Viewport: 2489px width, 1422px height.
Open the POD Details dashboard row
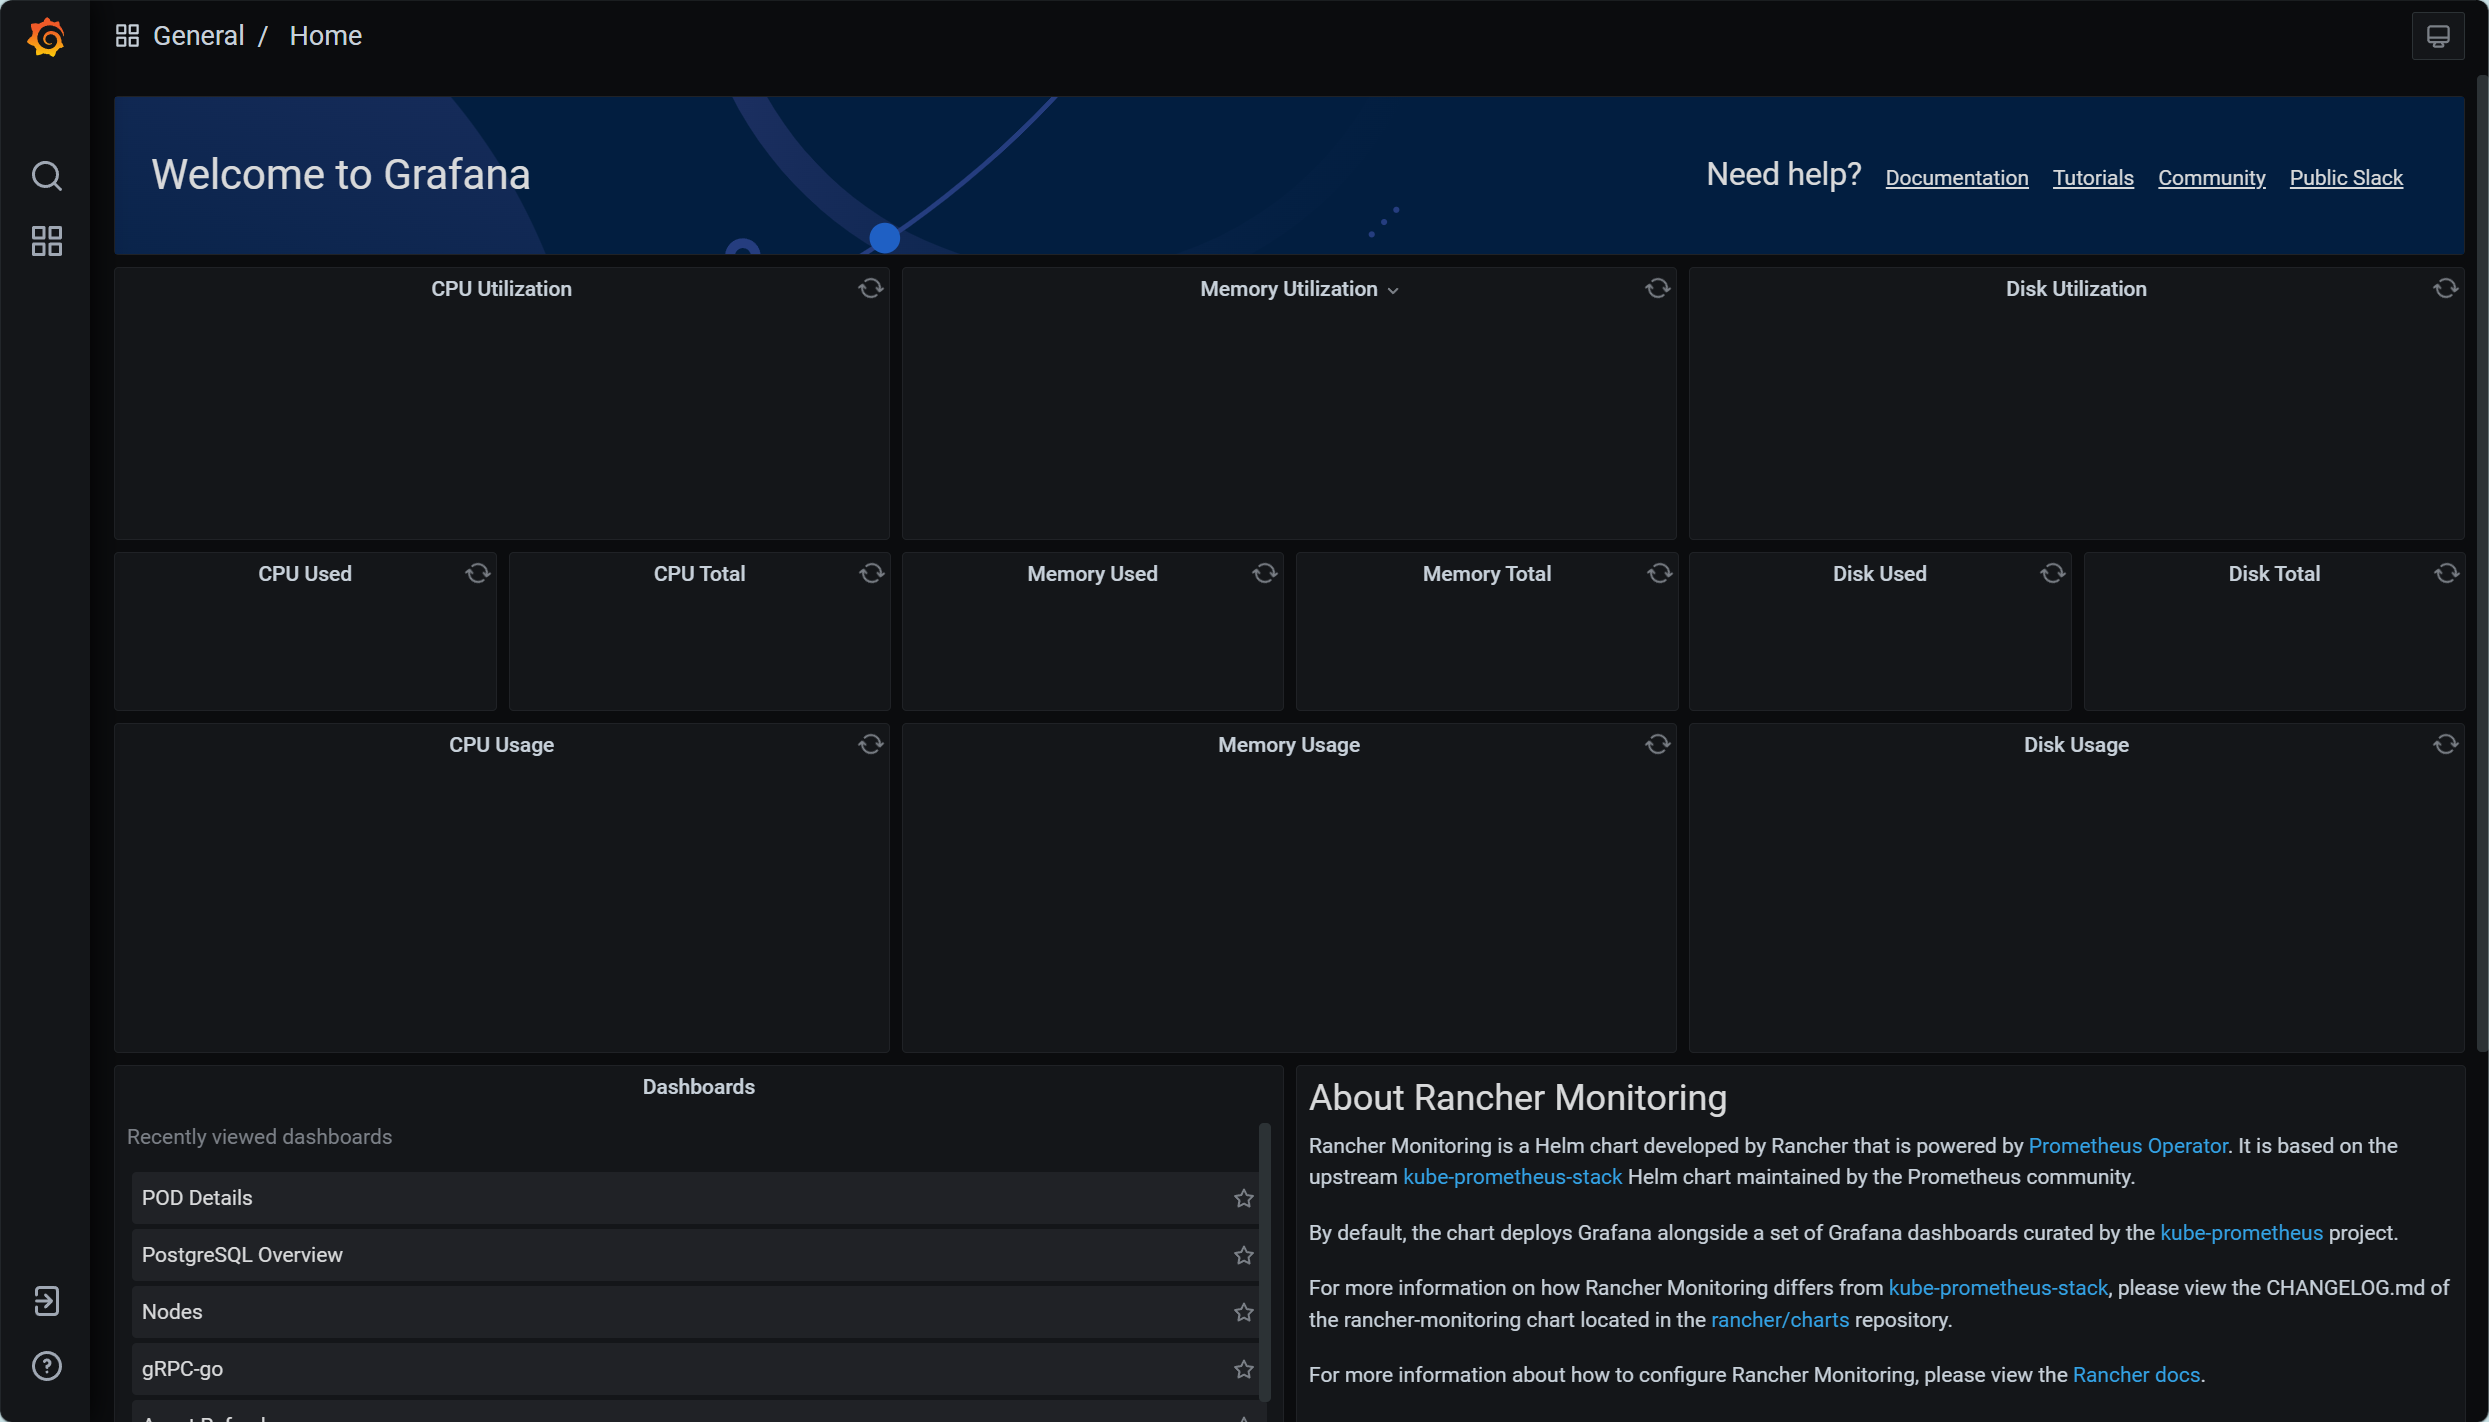[x=694, y=1198]
